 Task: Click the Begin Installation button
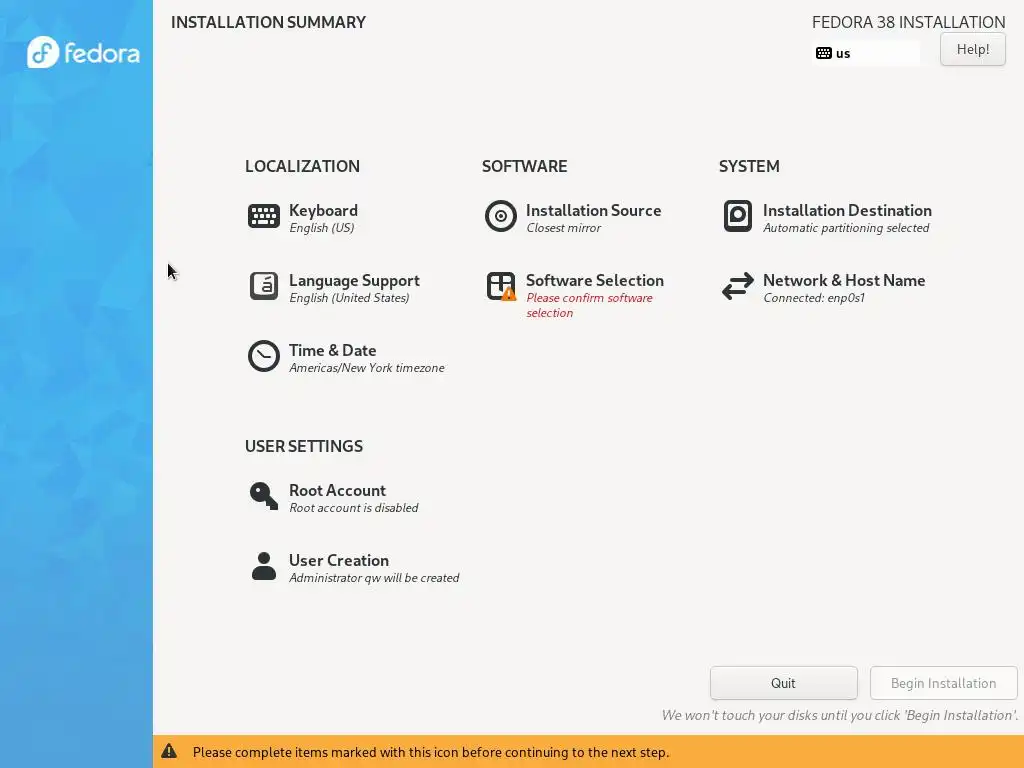point(944,683)
